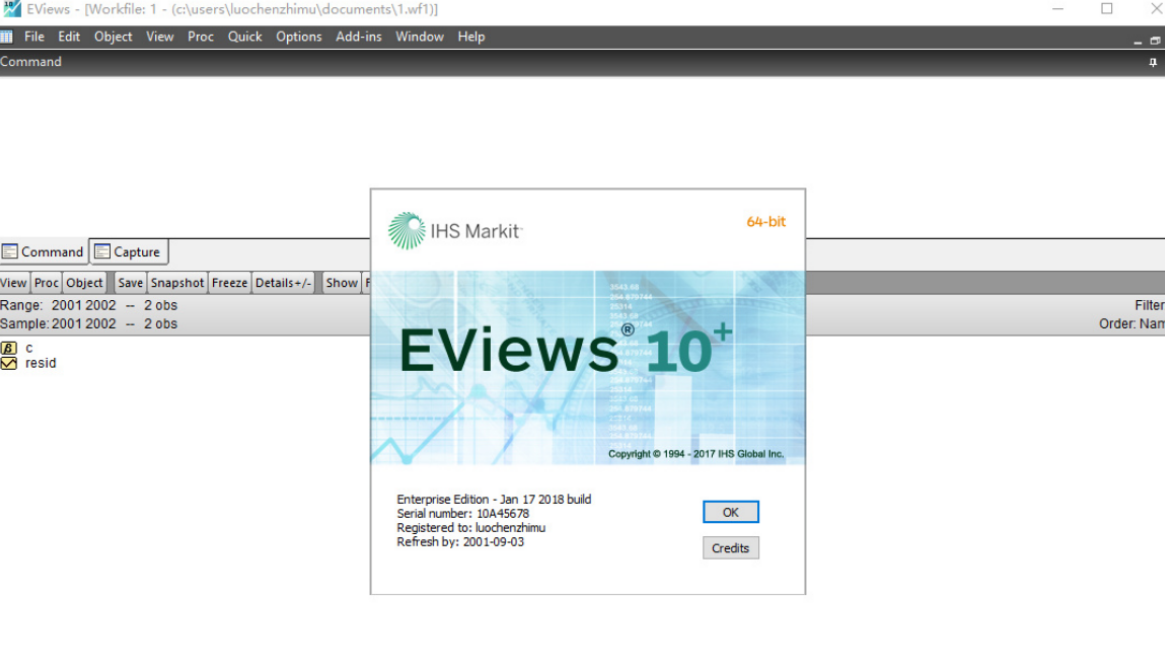1165x655 pixels.
Task: Maximize the EViews main window
Action: (x=1106, y=9)
